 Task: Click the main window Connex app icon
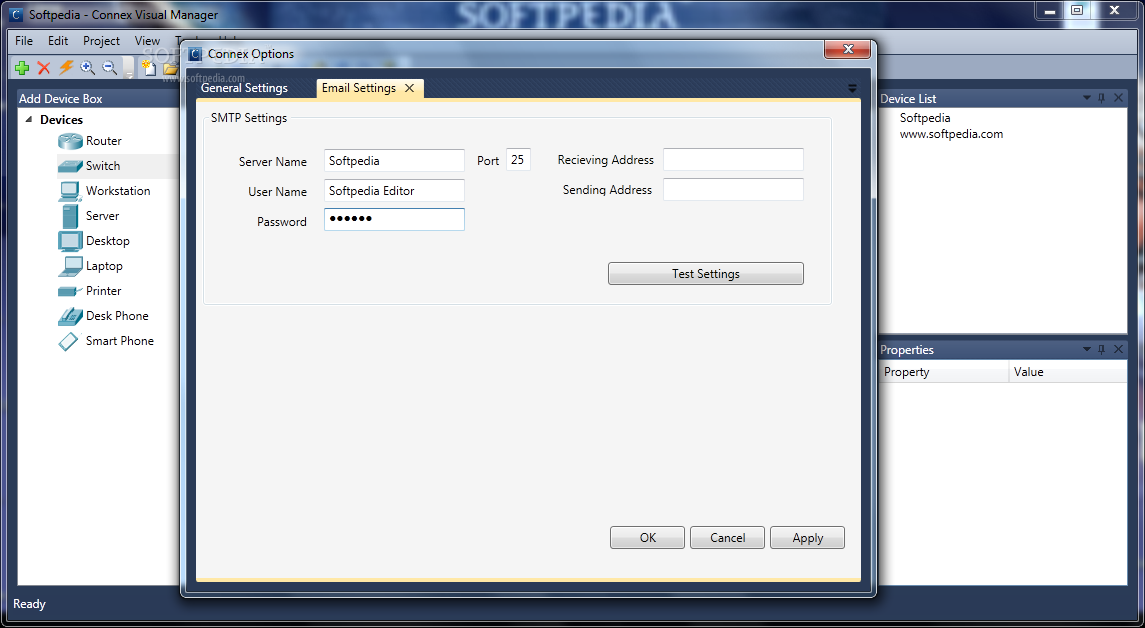[x=16, y=15]
